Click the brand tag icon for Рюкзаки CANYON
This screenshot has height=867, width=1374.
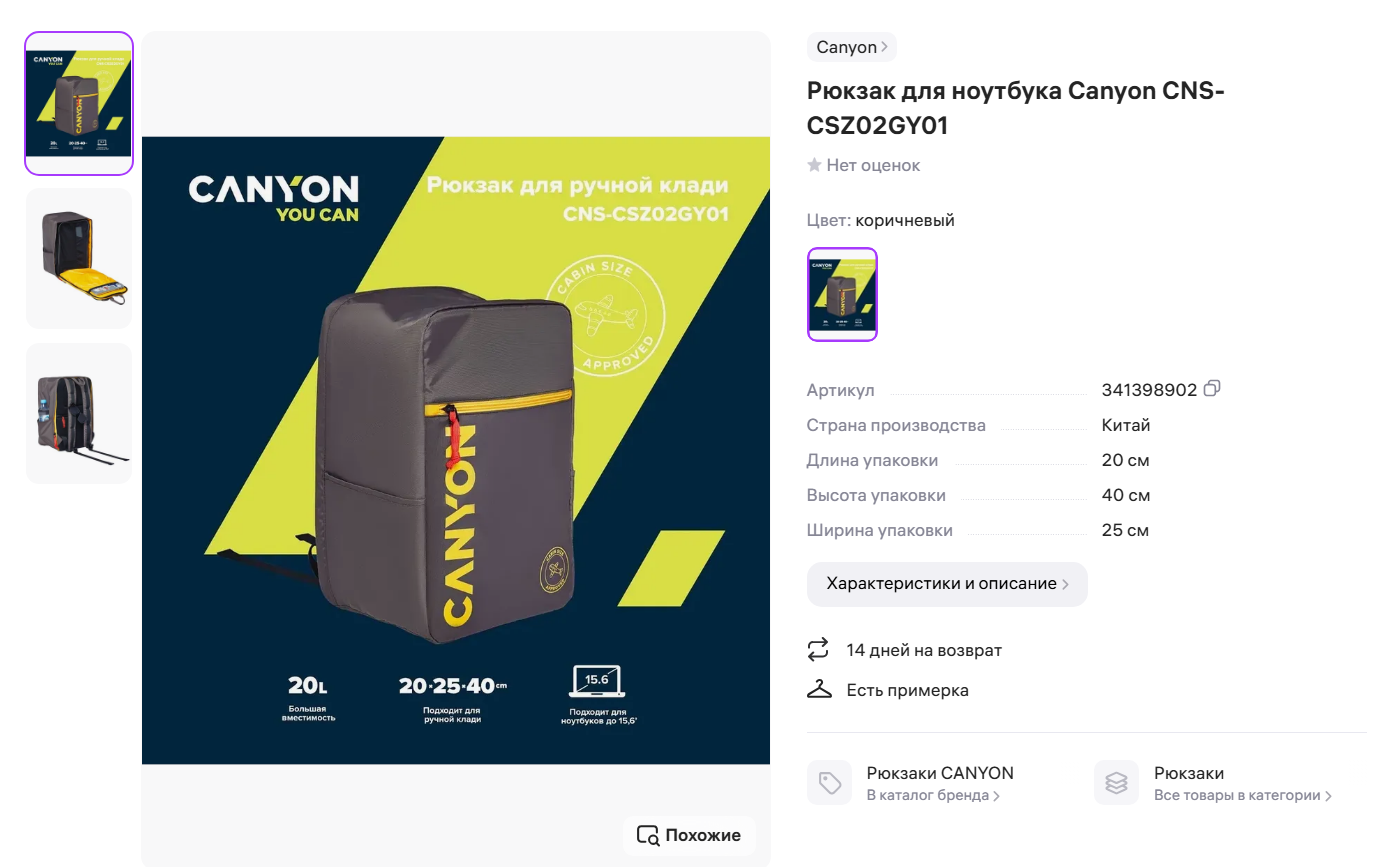[829, 782]
